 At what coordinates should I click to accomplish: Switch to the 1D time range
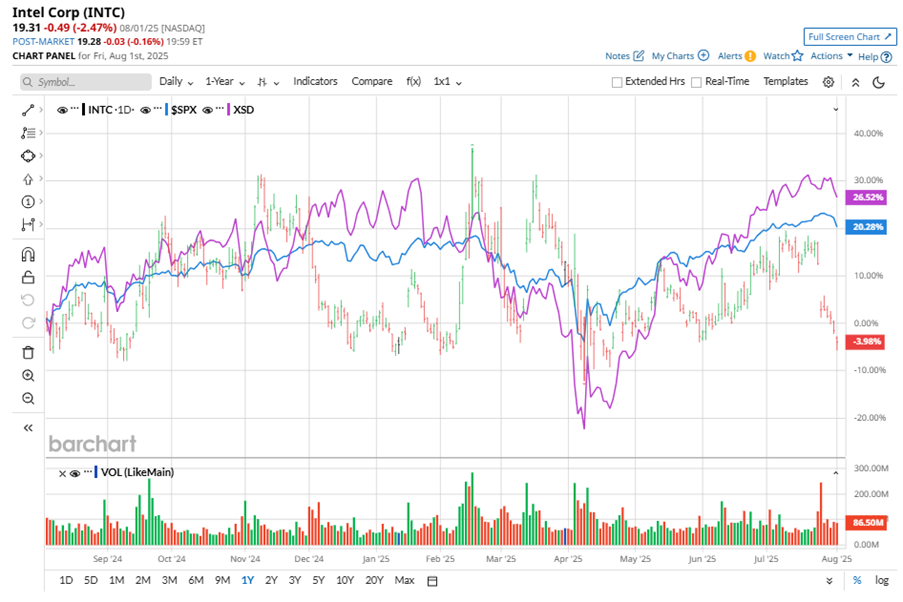tap(66, 580)
